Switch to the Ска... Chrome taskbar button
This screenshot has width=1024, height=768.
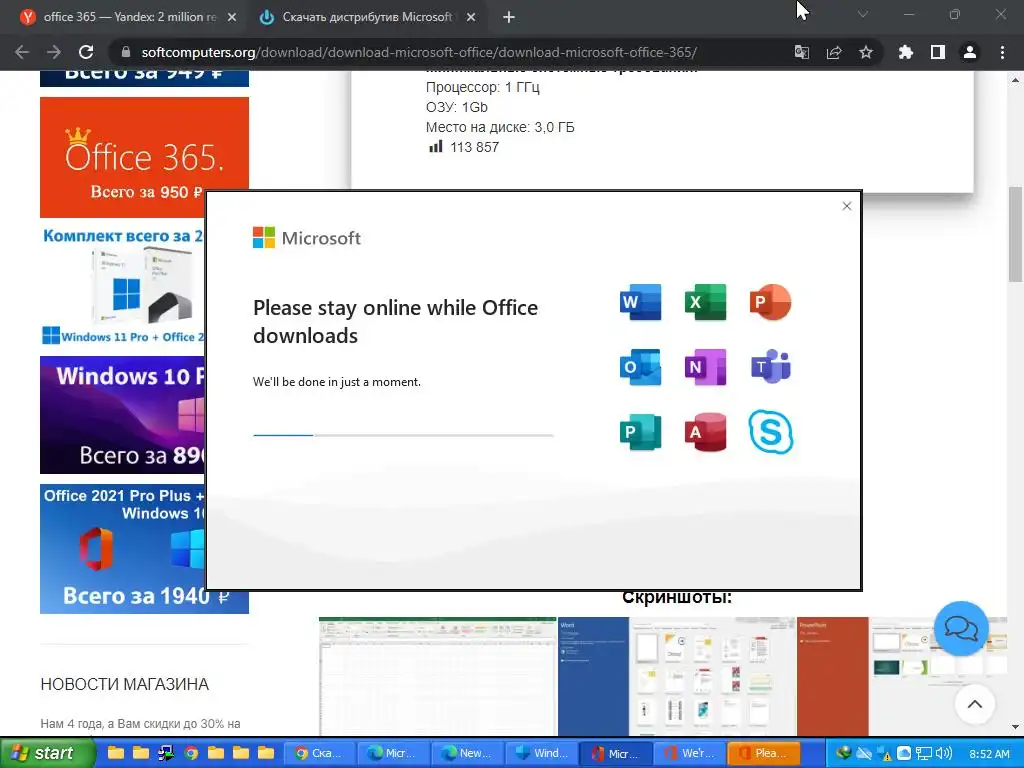pyautogui.click(x=320, y=753)
